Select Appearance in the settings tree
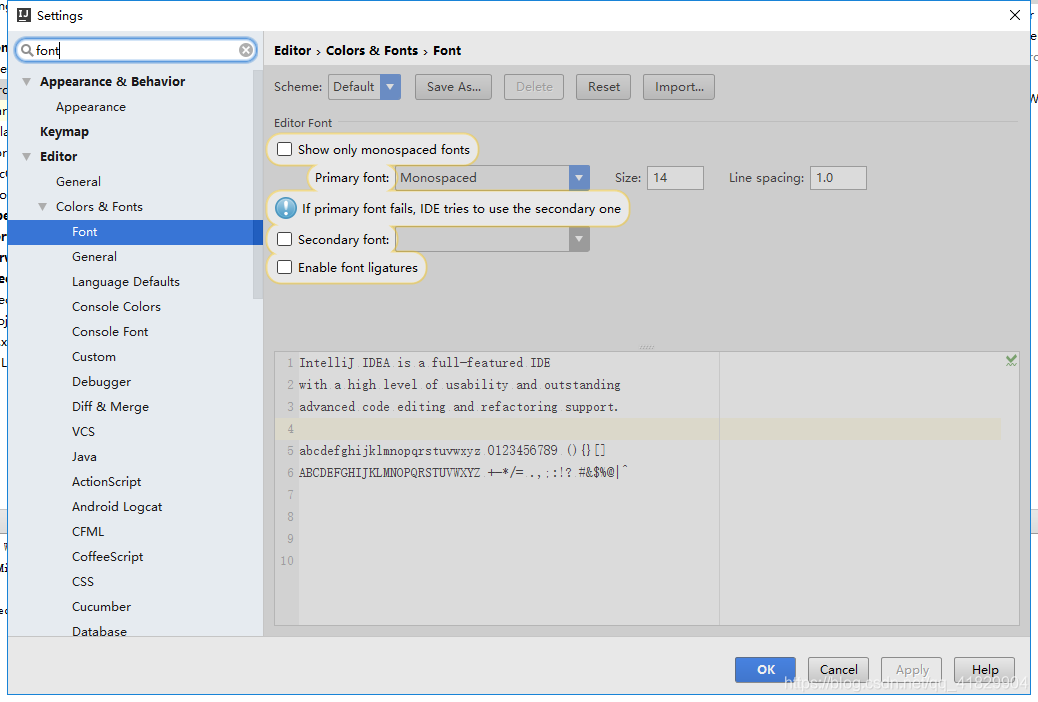 pos(91,107)
